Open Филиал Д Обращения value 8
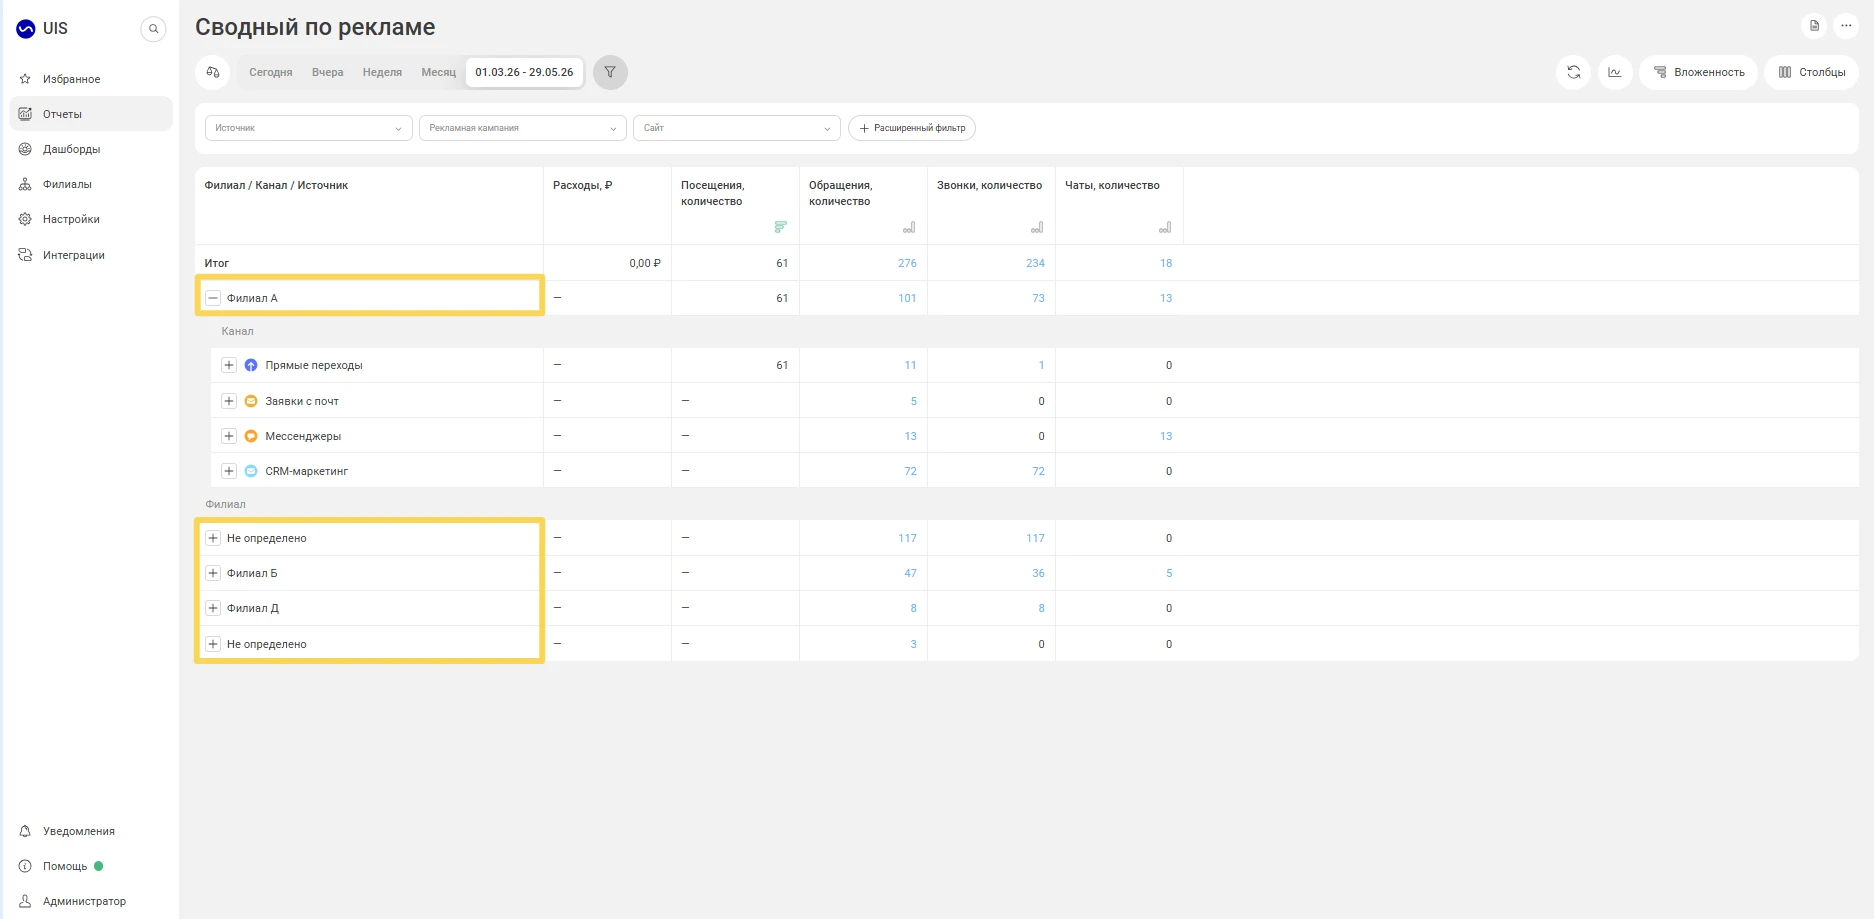Viewport: 1874px width, 919px height. coord(913,608)
